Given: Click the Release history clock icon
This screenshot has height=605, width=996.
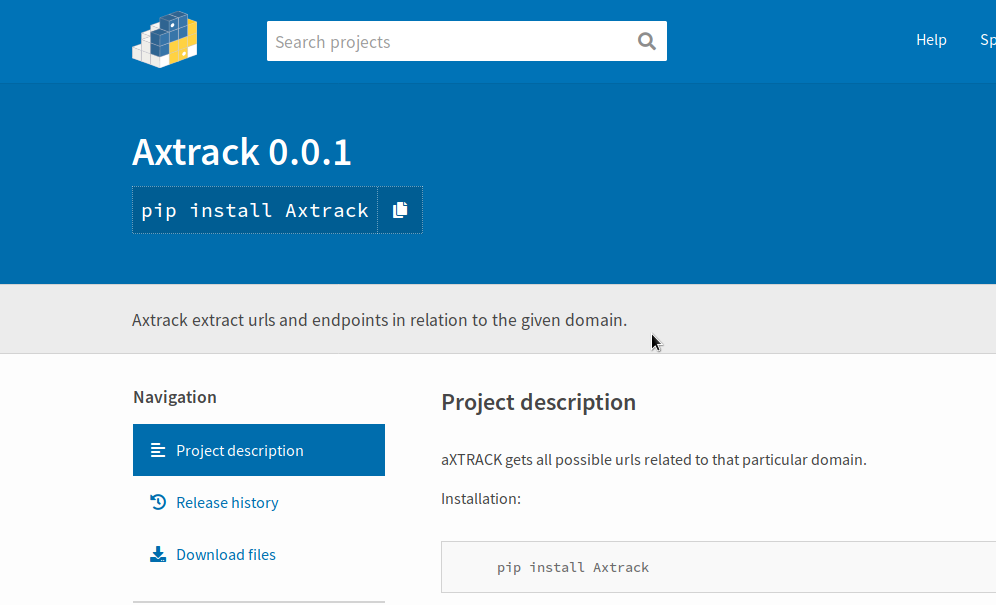Looking at the screenshot, I should click(158, 502).
